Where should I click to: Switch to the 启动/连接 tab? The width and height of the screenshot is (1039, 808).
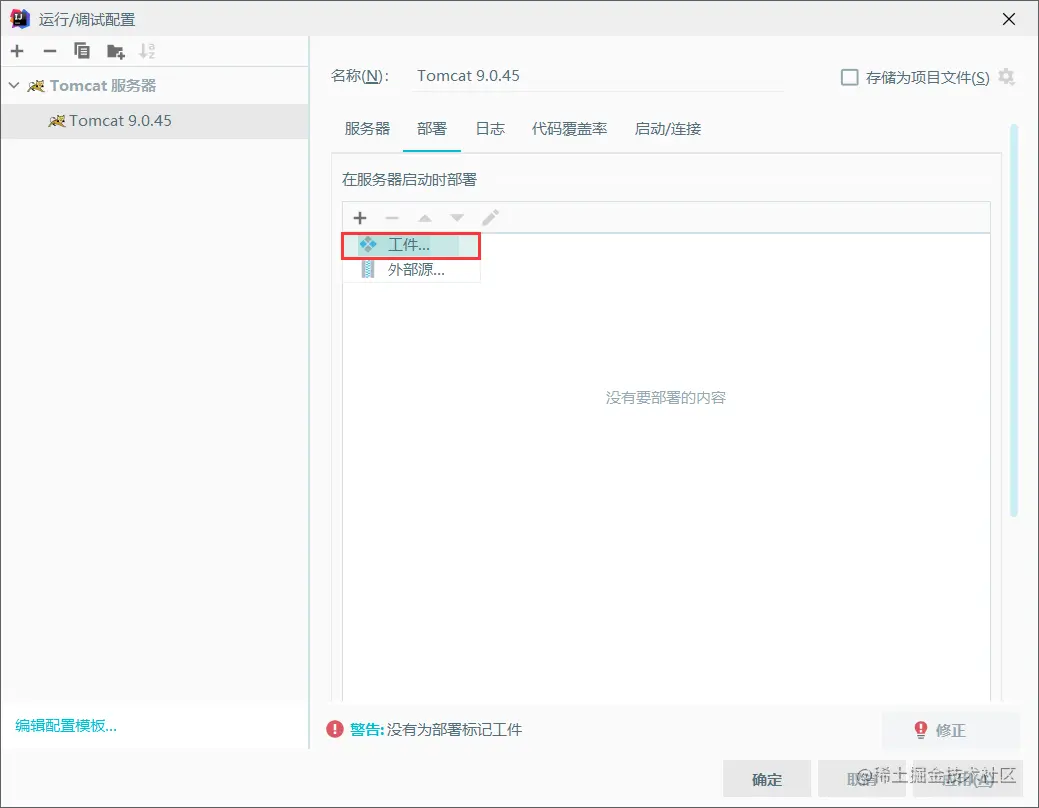pos(668,129)
